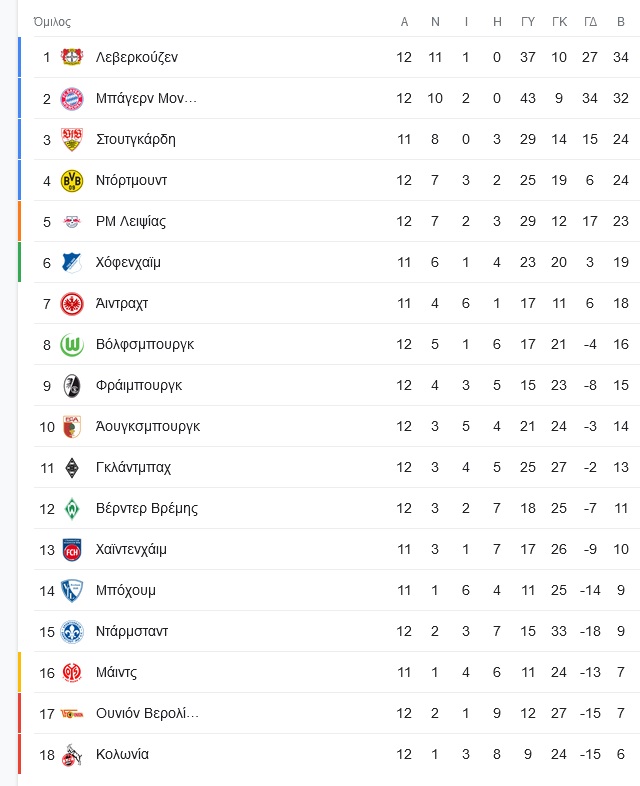Open the Ντόρτμουντ team page
Screen dimensions: 640x786
pyautogui.click(x=132, y=180)
